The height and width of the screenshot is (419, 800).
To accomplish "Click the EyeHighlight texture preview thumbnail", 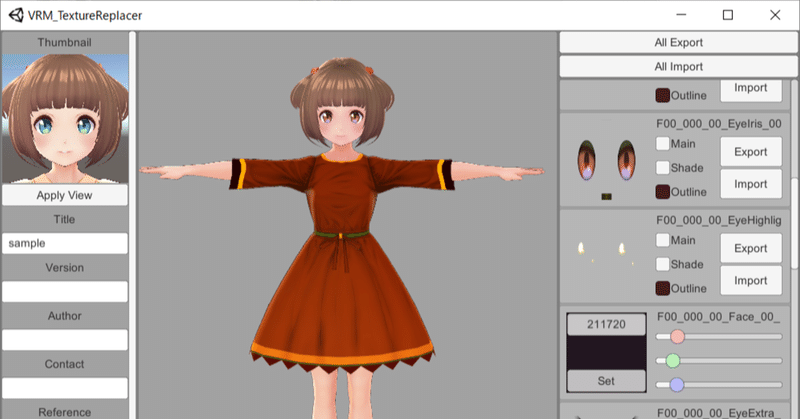I will pyautogui.click(x=606, y=255).
